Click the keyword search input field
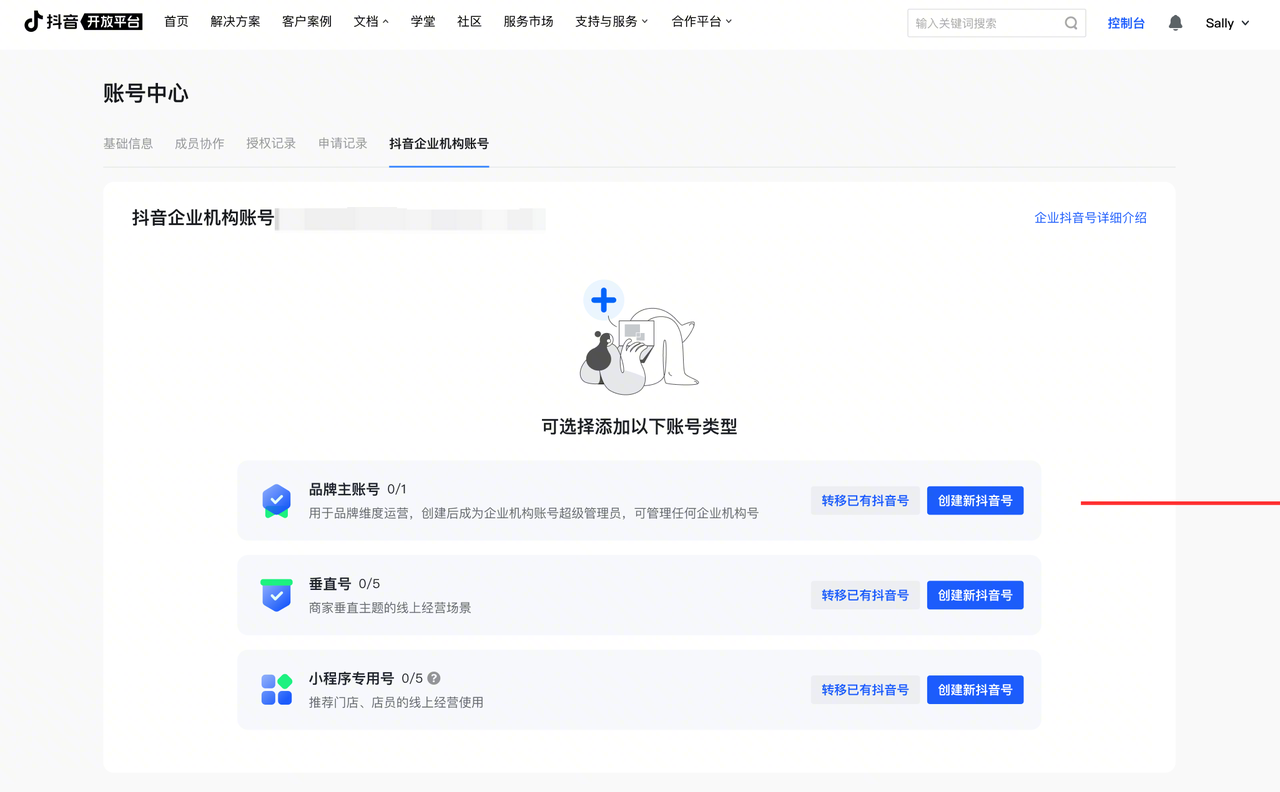Viewport: 1280px width, 792px height. (985, 23)
